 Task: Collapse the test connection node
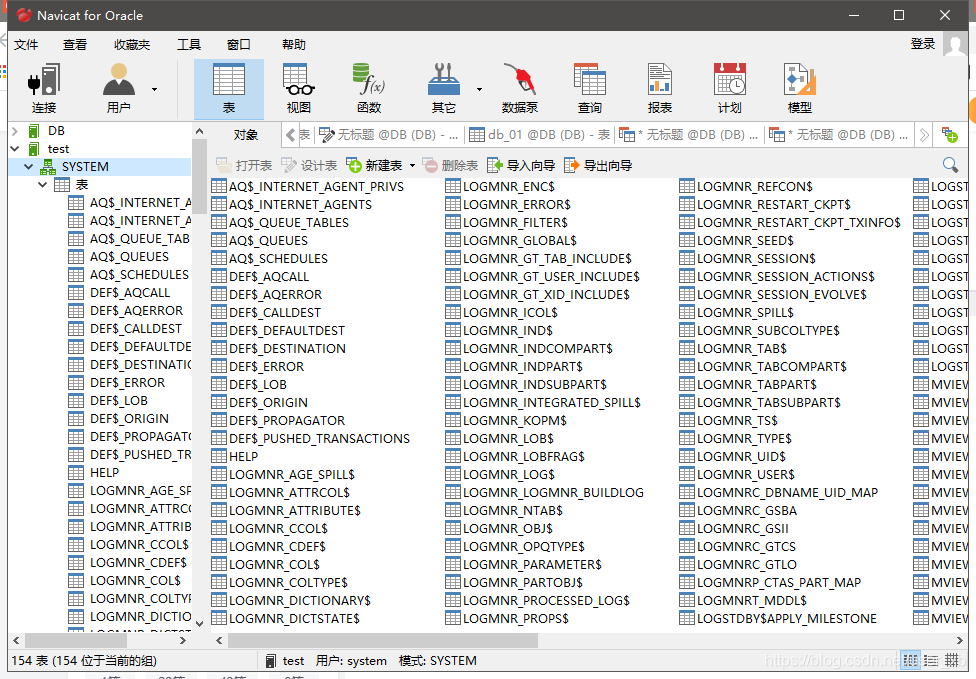click(x=15, y=149)
